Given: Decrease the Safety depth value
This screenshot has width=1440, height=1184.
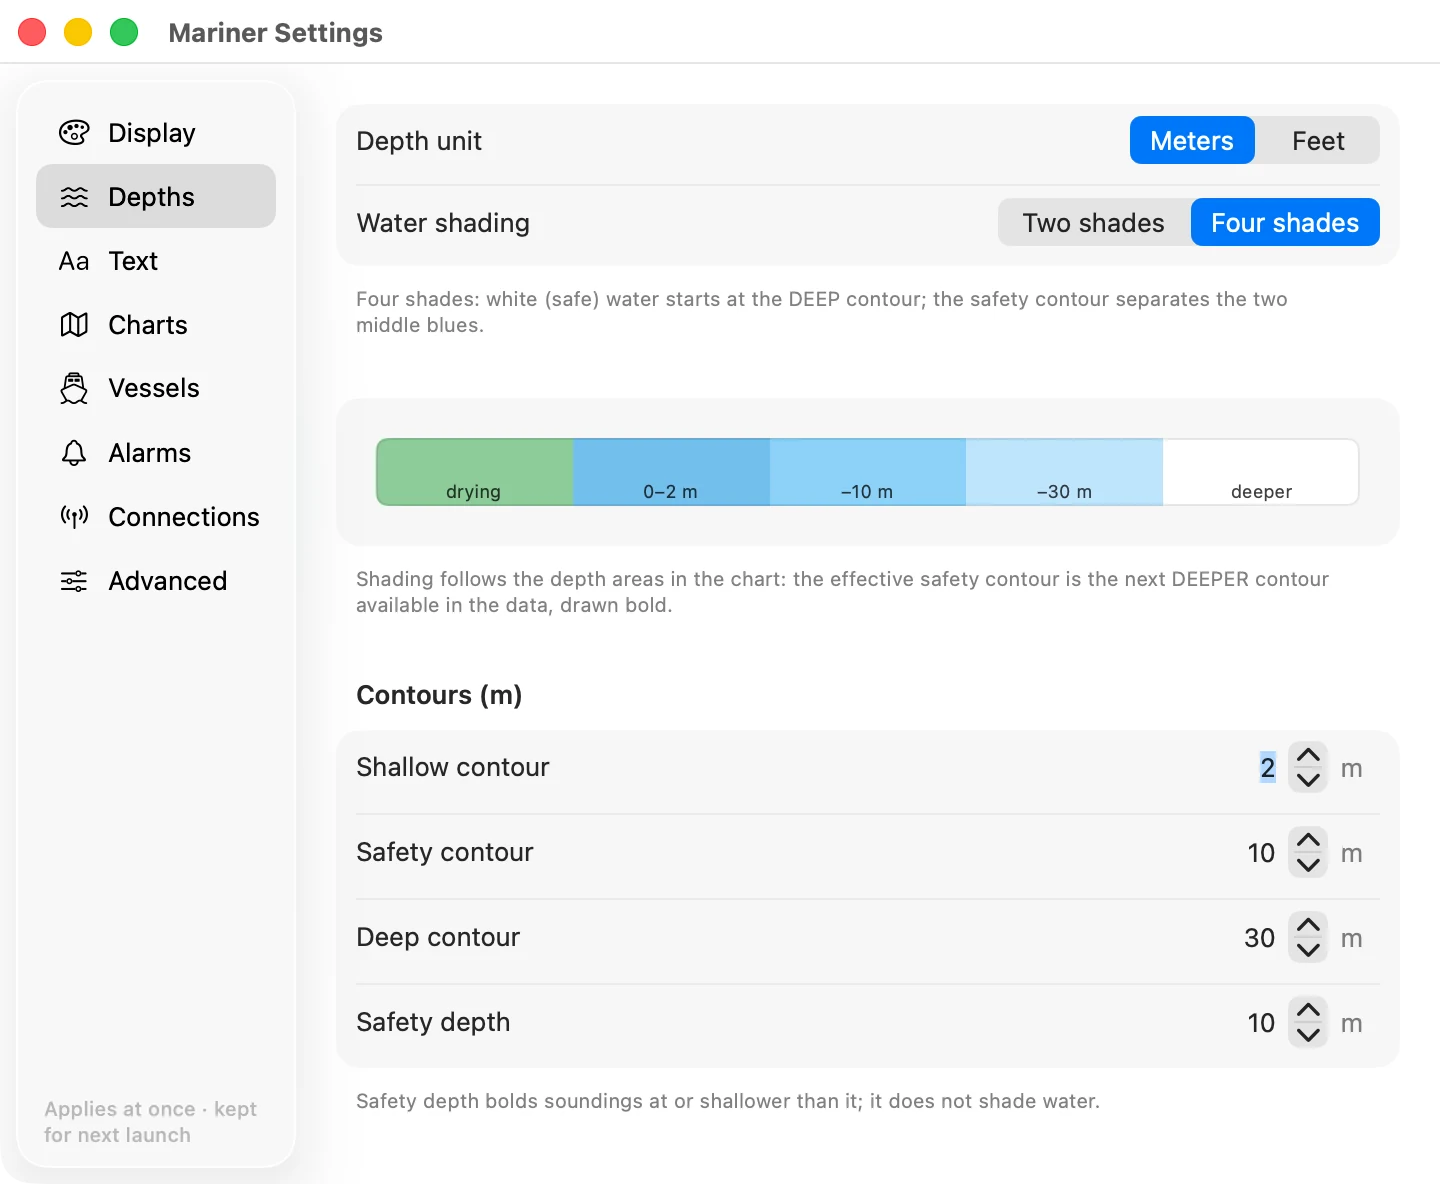Looking at the screenshot, I should click(1308, 1035).
